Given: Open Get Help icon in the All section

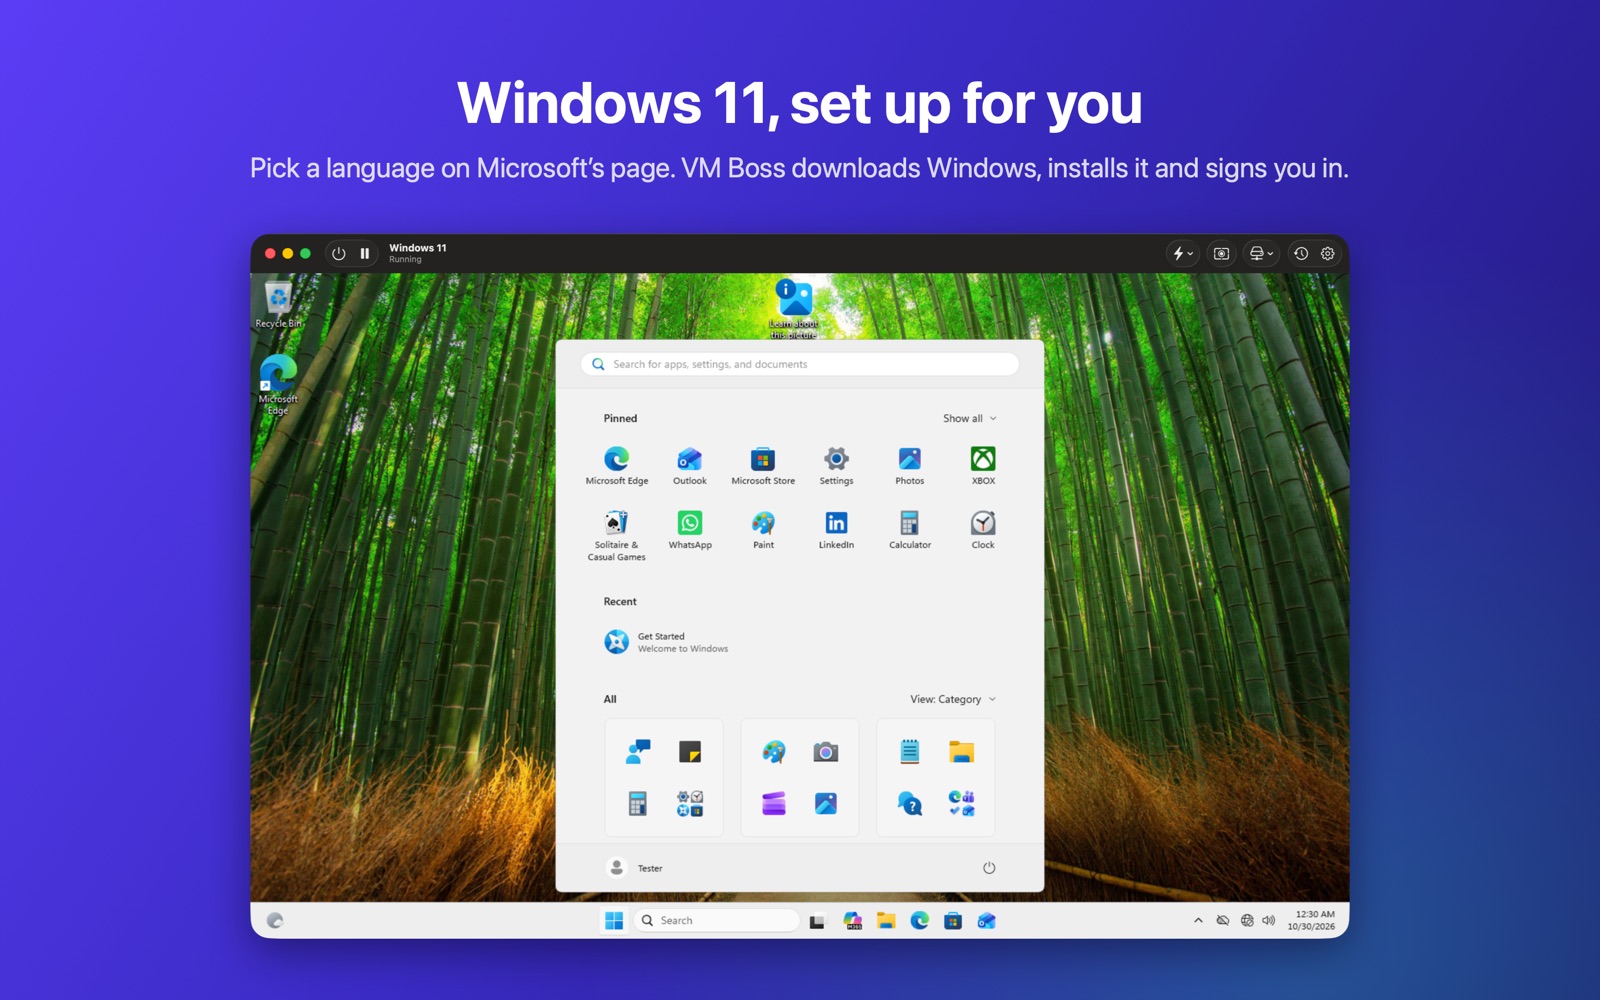Looking at the screenshot, I should tap(910, 803).
